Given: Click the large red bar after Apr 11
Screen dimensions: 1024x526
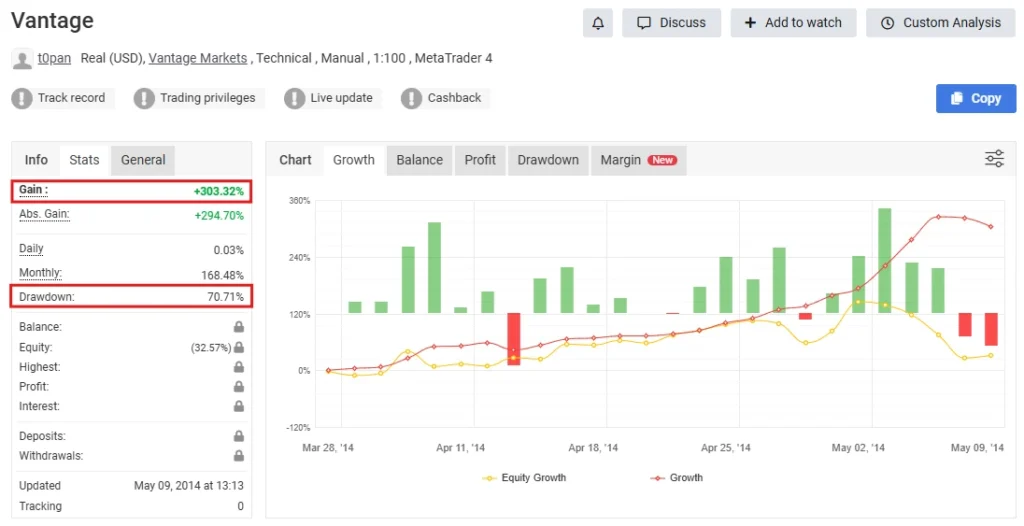Looking at the screenshot, I should tap(514, 338).
